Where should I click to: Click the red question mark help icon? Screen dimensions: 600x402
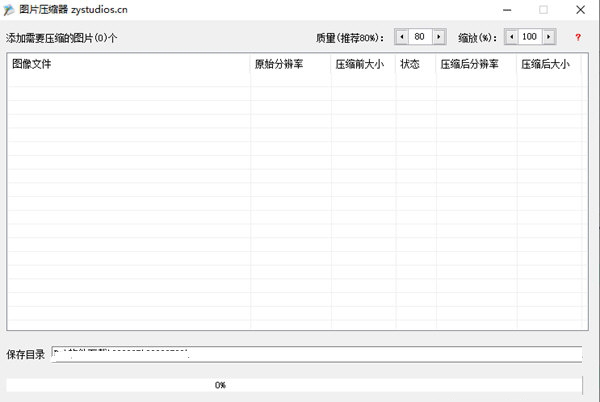tap(577, 37)
